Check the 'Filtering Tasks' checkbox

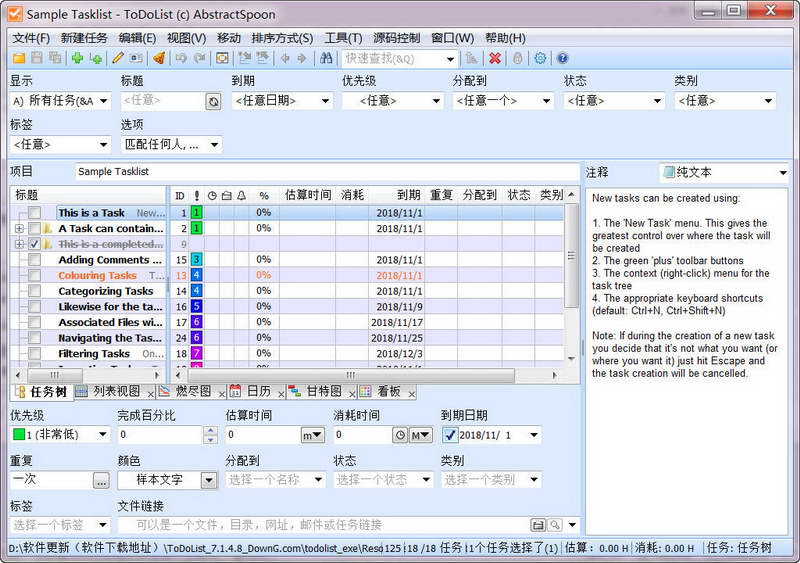pos(35,354)
